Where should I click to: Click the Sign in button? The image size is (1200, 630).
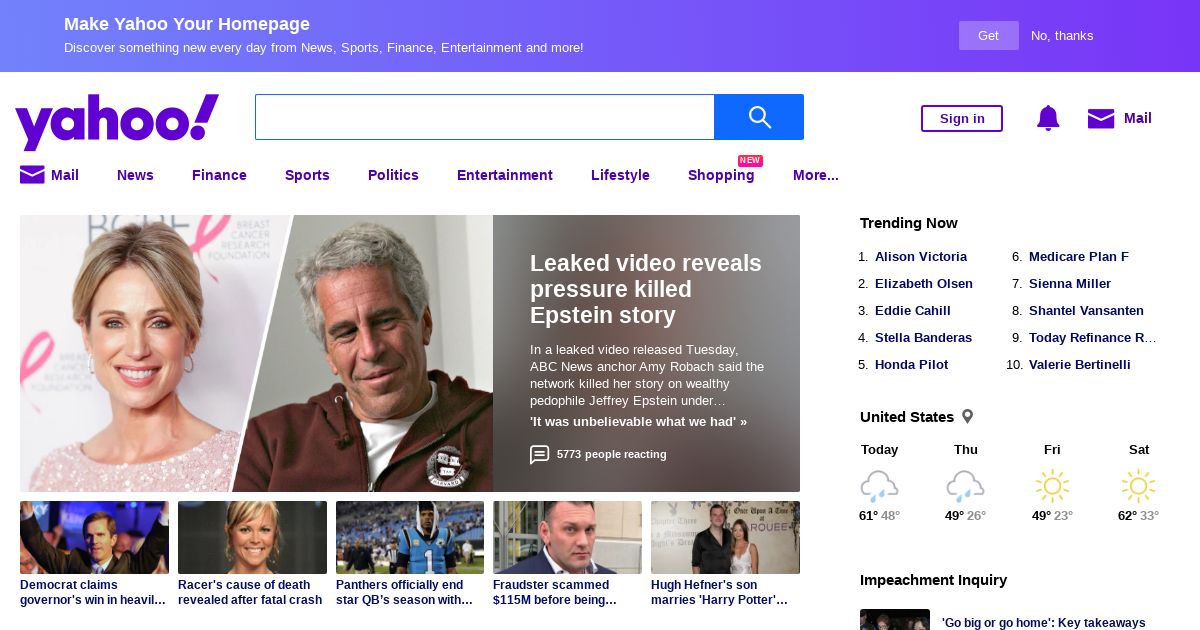tap(962, 118)
